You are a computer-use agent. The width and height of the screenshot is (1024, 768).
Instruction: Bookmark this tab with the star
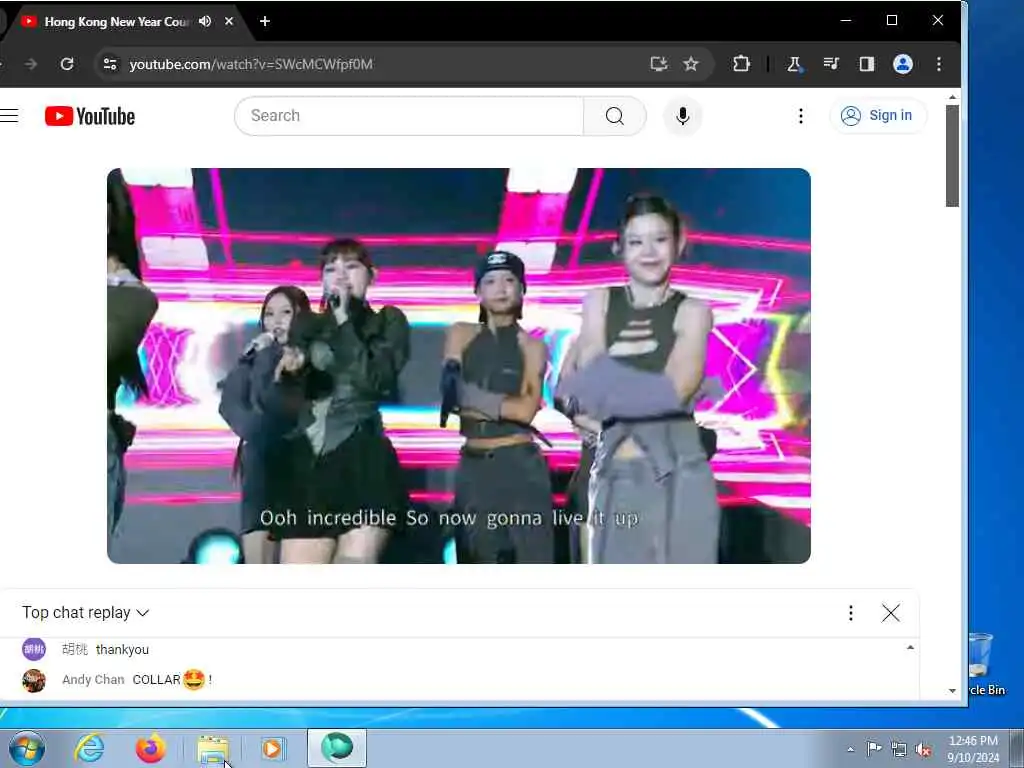click(691, 64)
